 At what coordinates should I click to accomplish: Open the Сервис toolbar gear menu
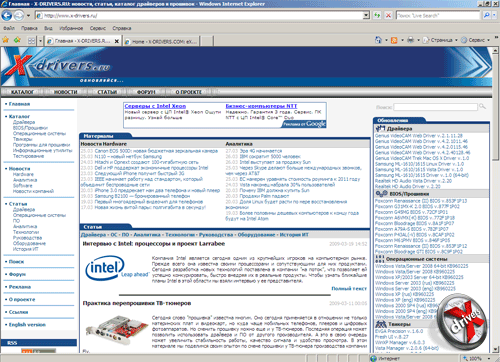475,40
